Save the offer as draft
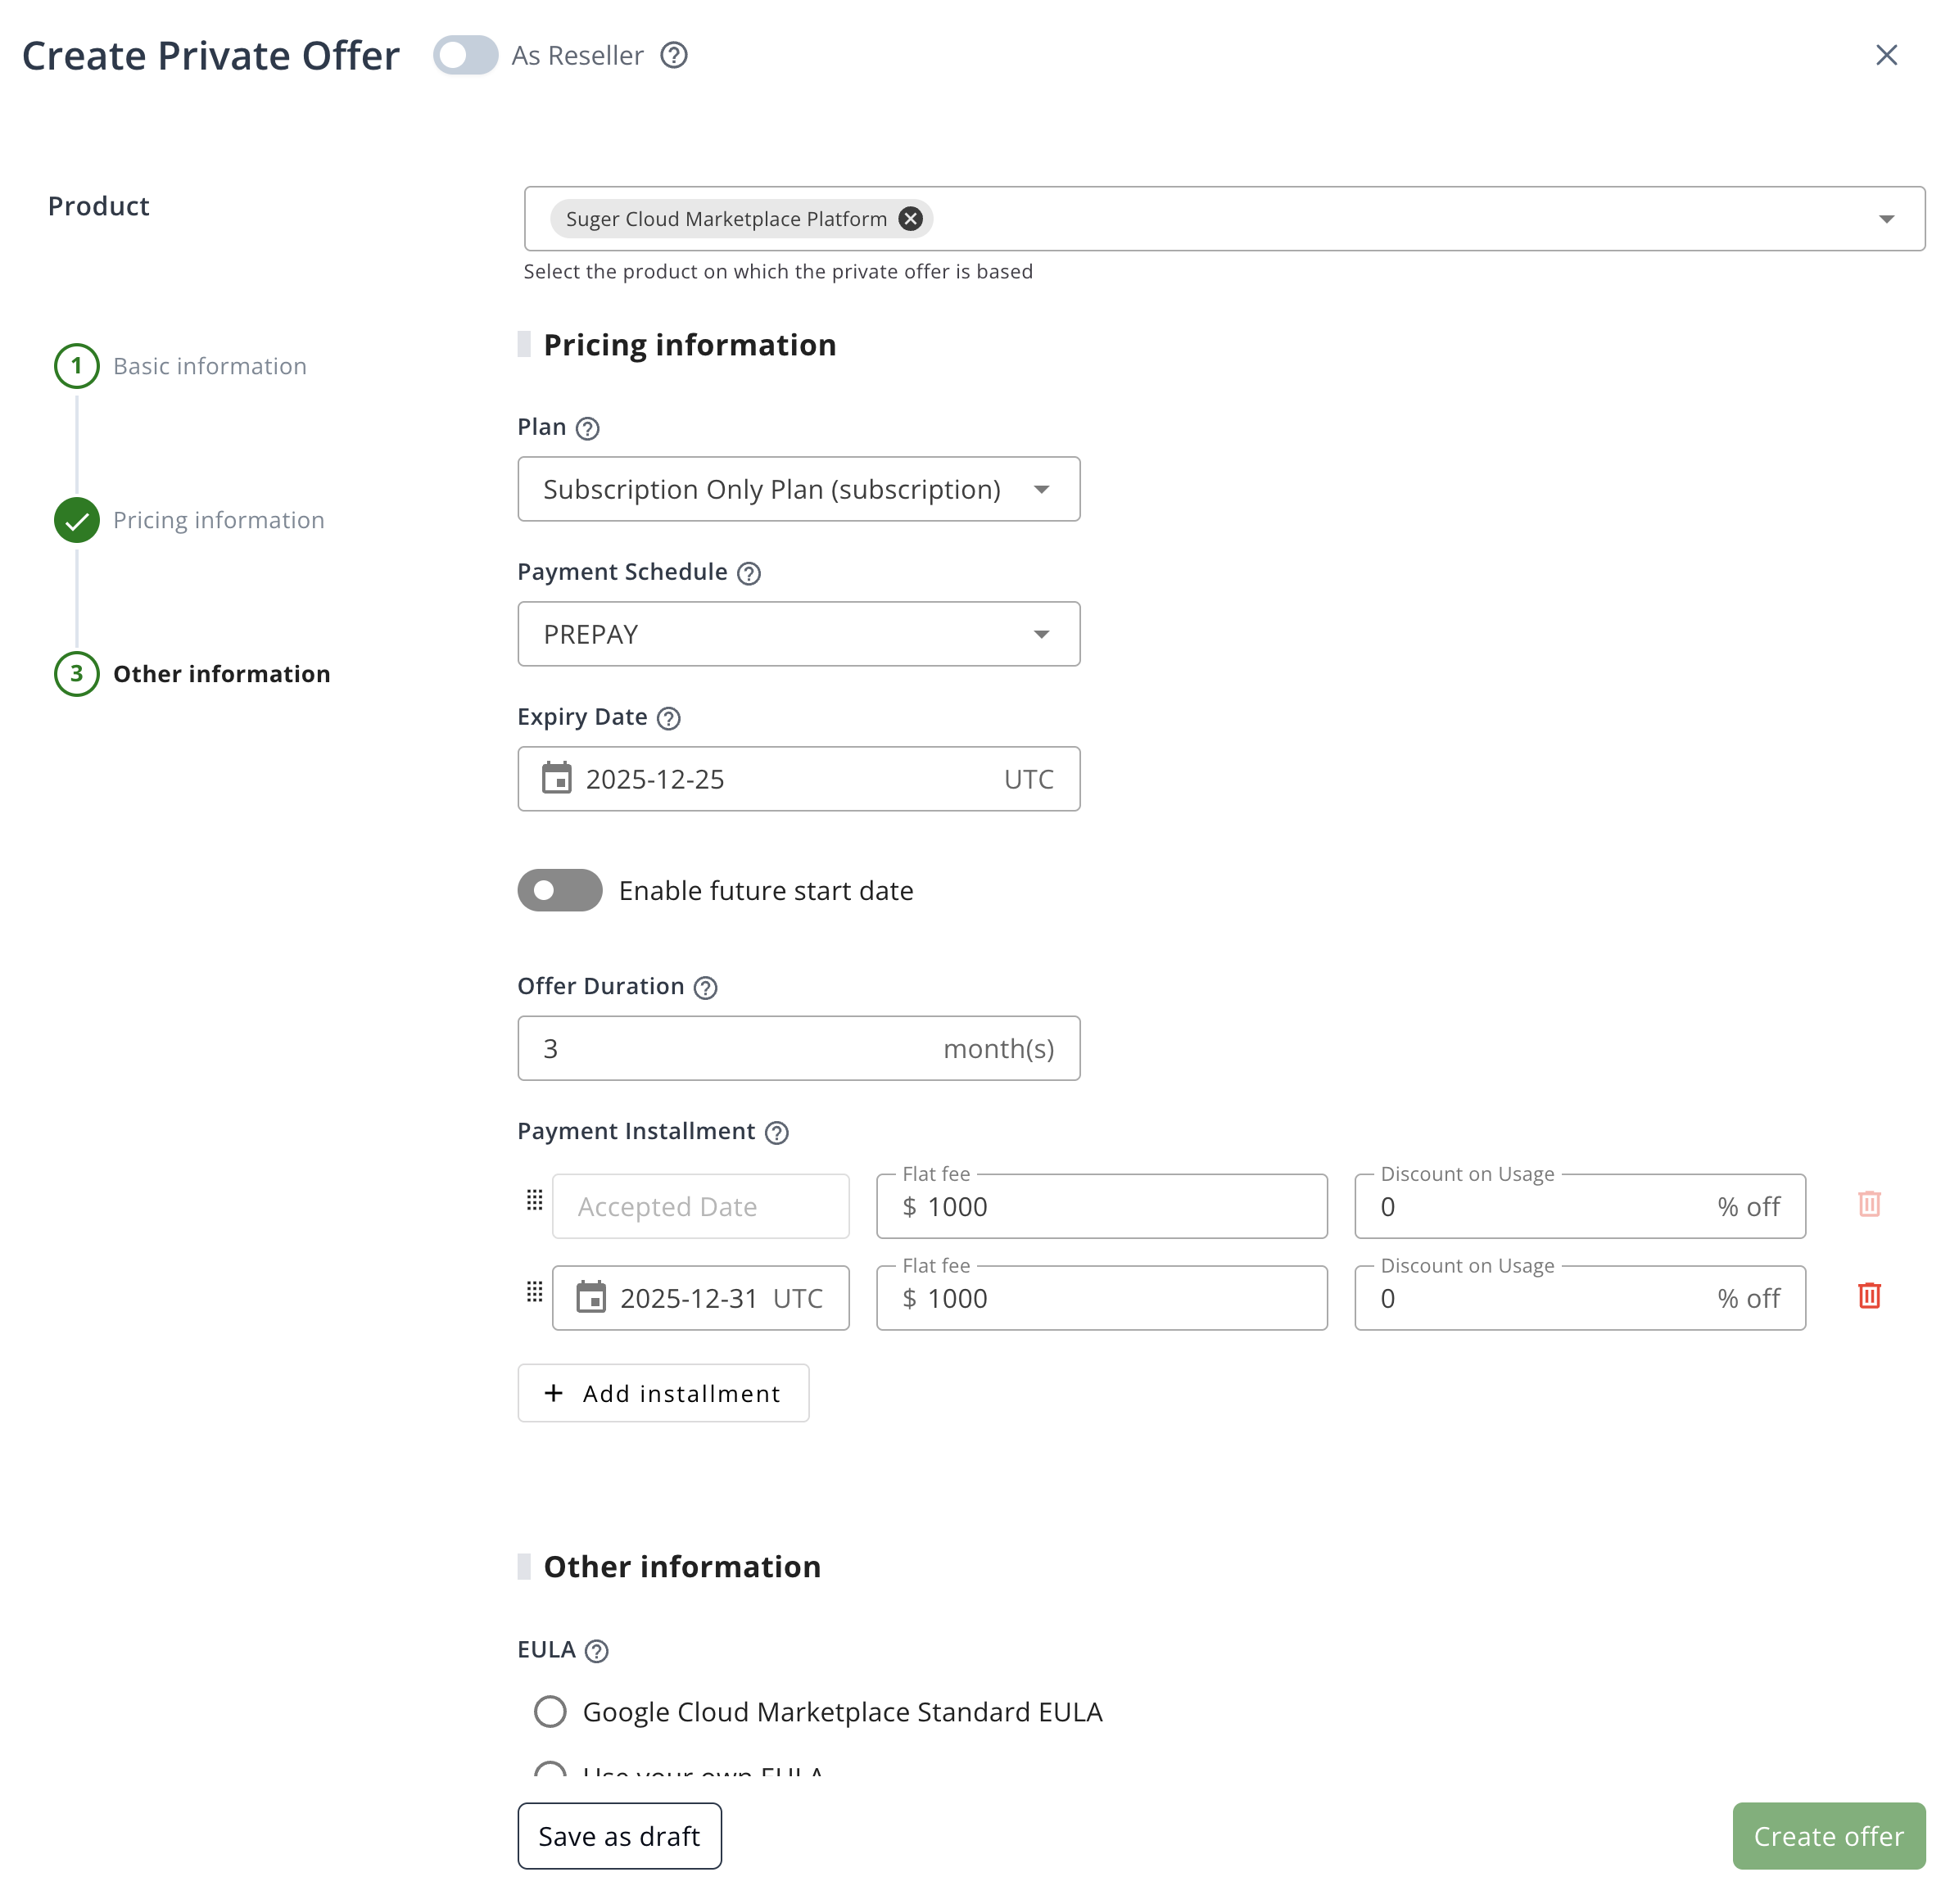 click(618, 1836)
